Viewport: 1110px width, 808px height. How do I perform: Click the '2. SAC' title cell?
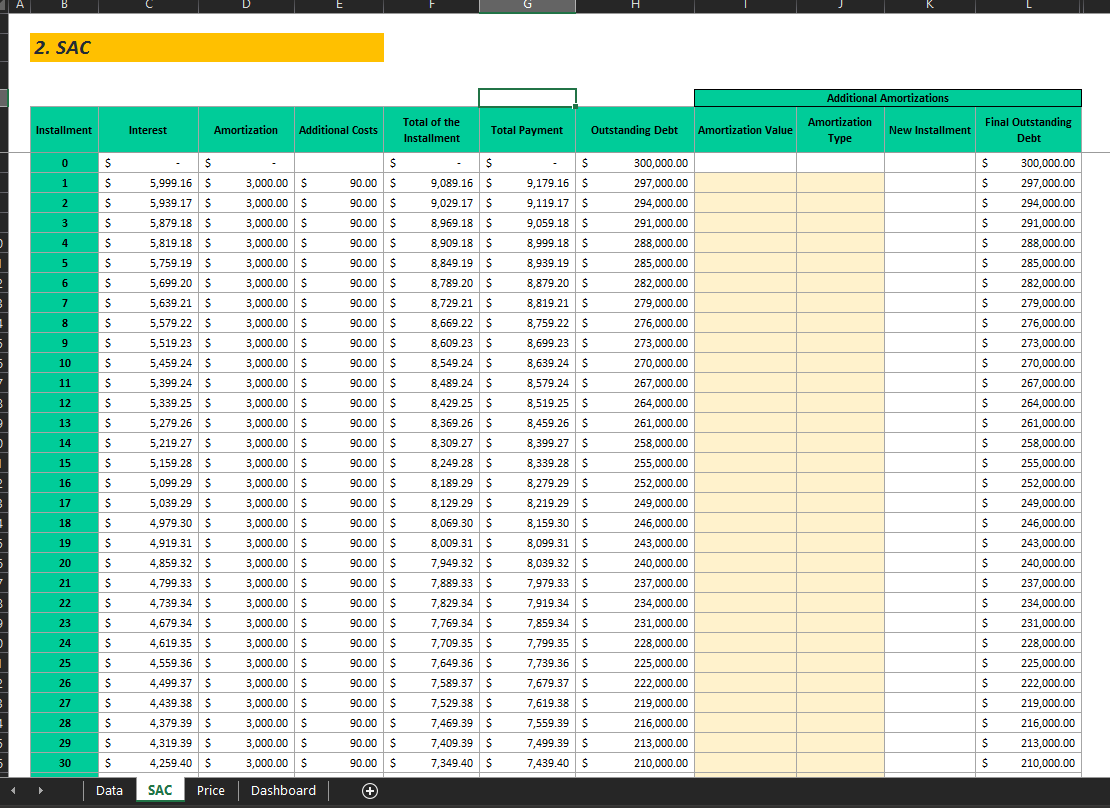[x=207, y=47]
